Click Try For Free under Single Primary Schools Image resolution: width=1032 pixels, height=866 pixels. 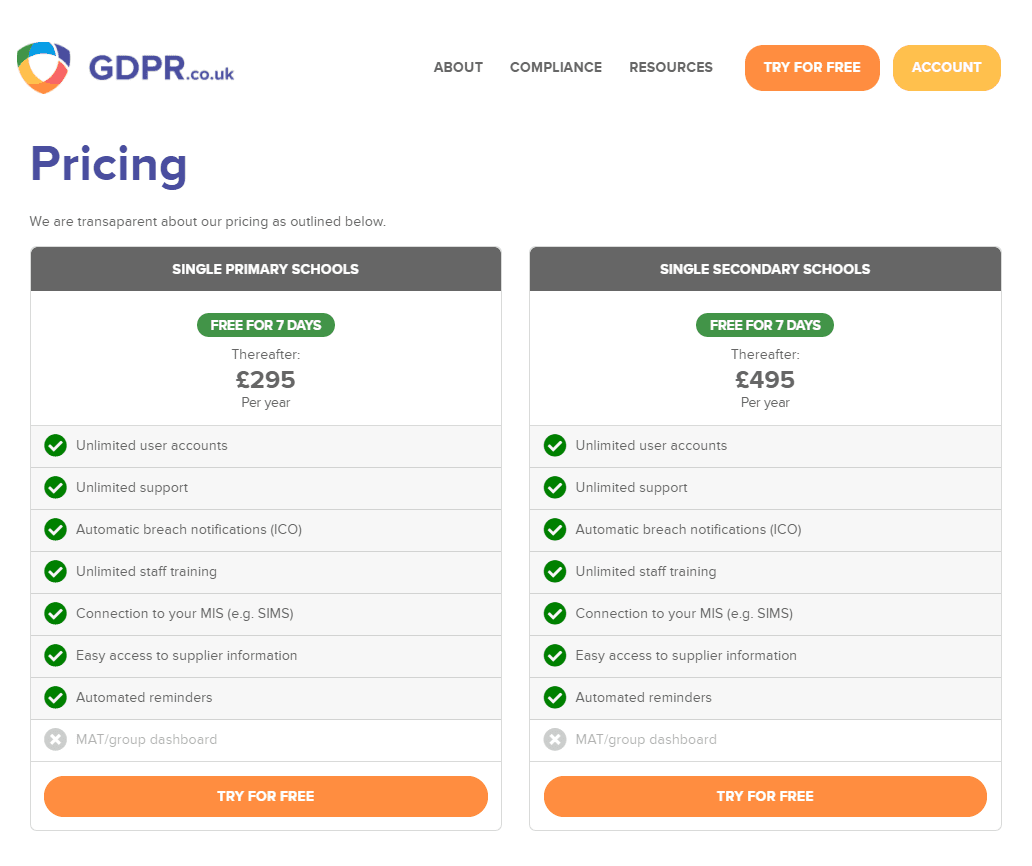point(266,796)
